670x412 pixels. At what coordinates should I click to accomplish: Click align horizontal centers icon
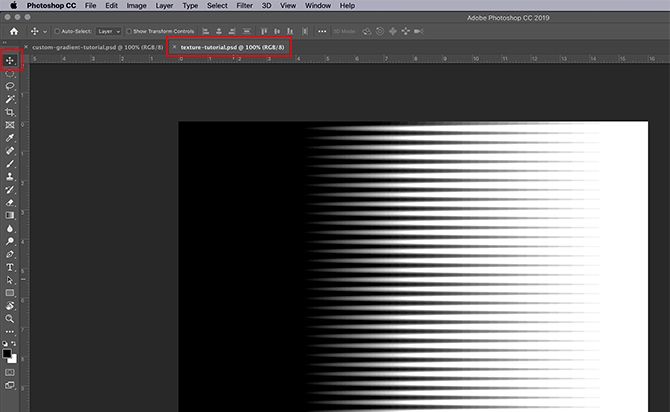click(x=218, y=31)
